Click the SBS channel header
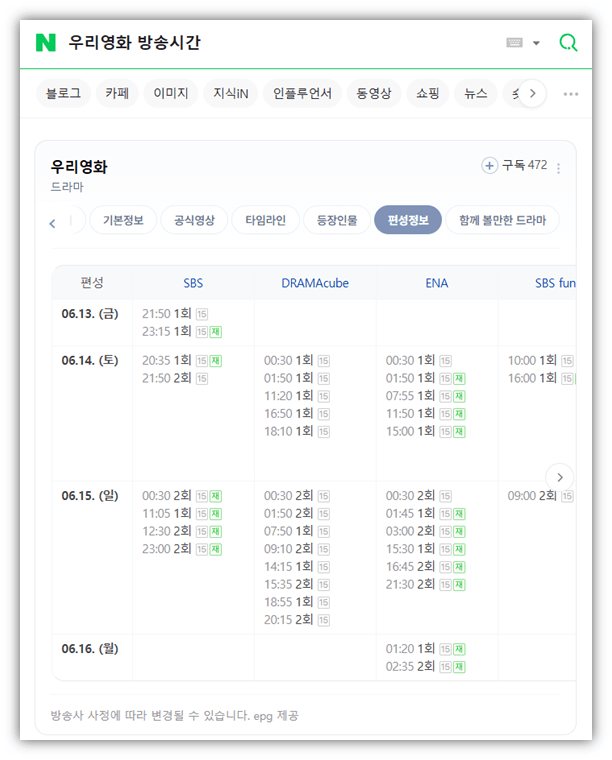Screen dimensions: 612x760 [x=193, y=283]
